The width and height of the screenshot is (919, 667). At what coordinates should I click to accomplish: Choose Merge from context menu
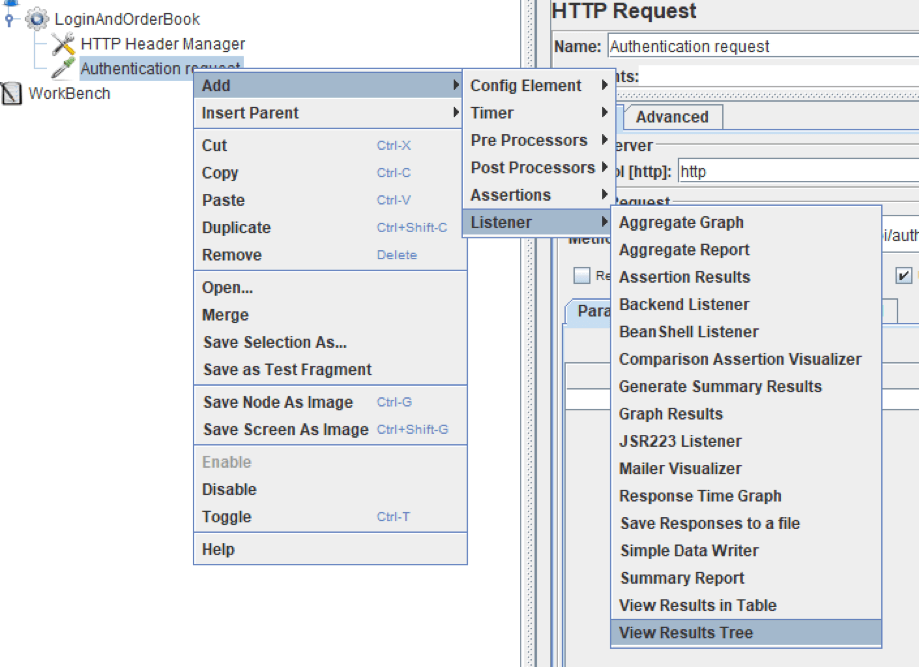coord(329,315)
